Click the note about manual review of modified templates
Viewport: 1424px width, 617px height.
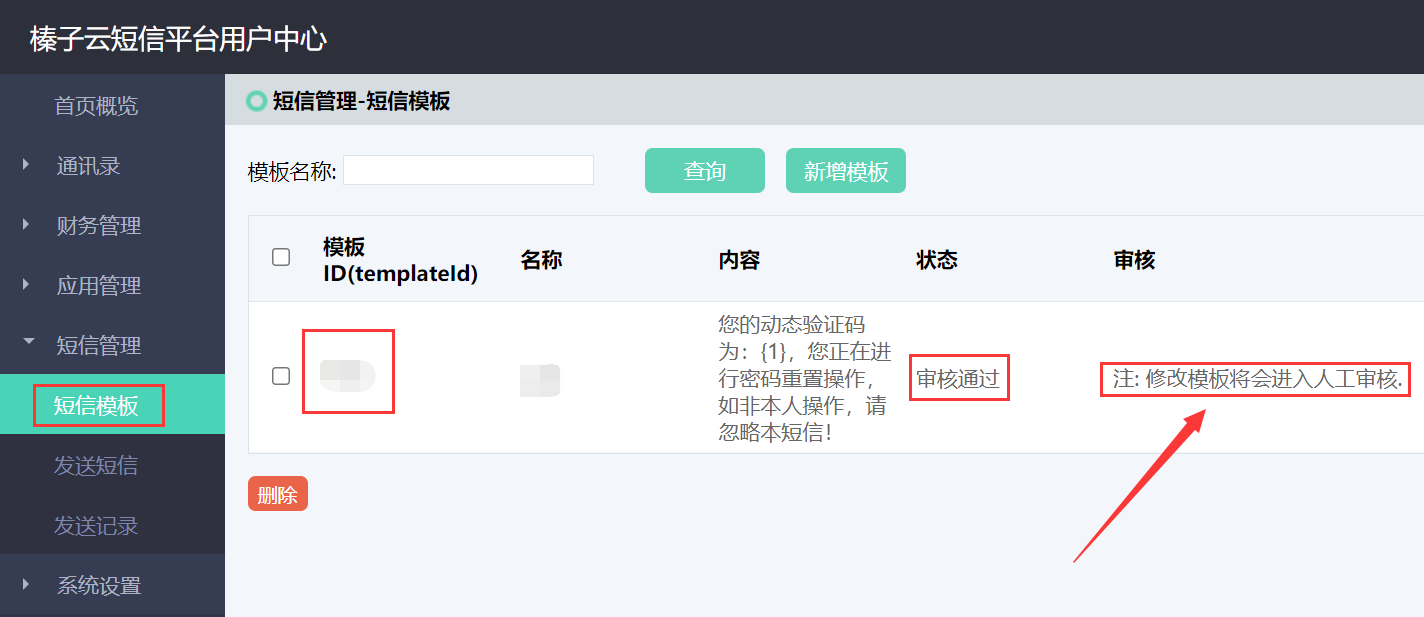click(1254, 378)
